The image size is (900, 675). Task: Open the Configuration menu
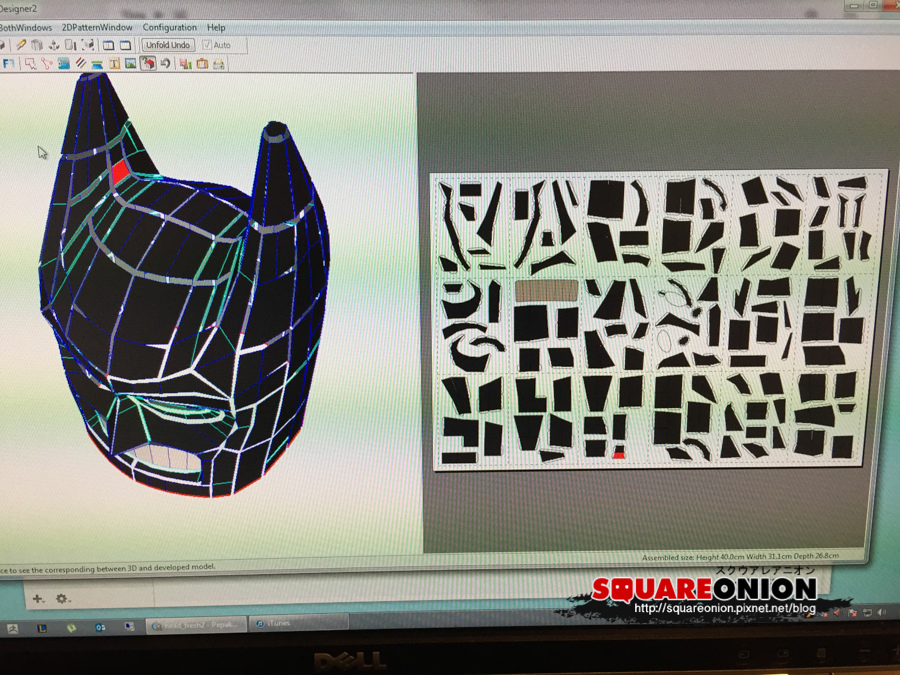coord(169,28)
